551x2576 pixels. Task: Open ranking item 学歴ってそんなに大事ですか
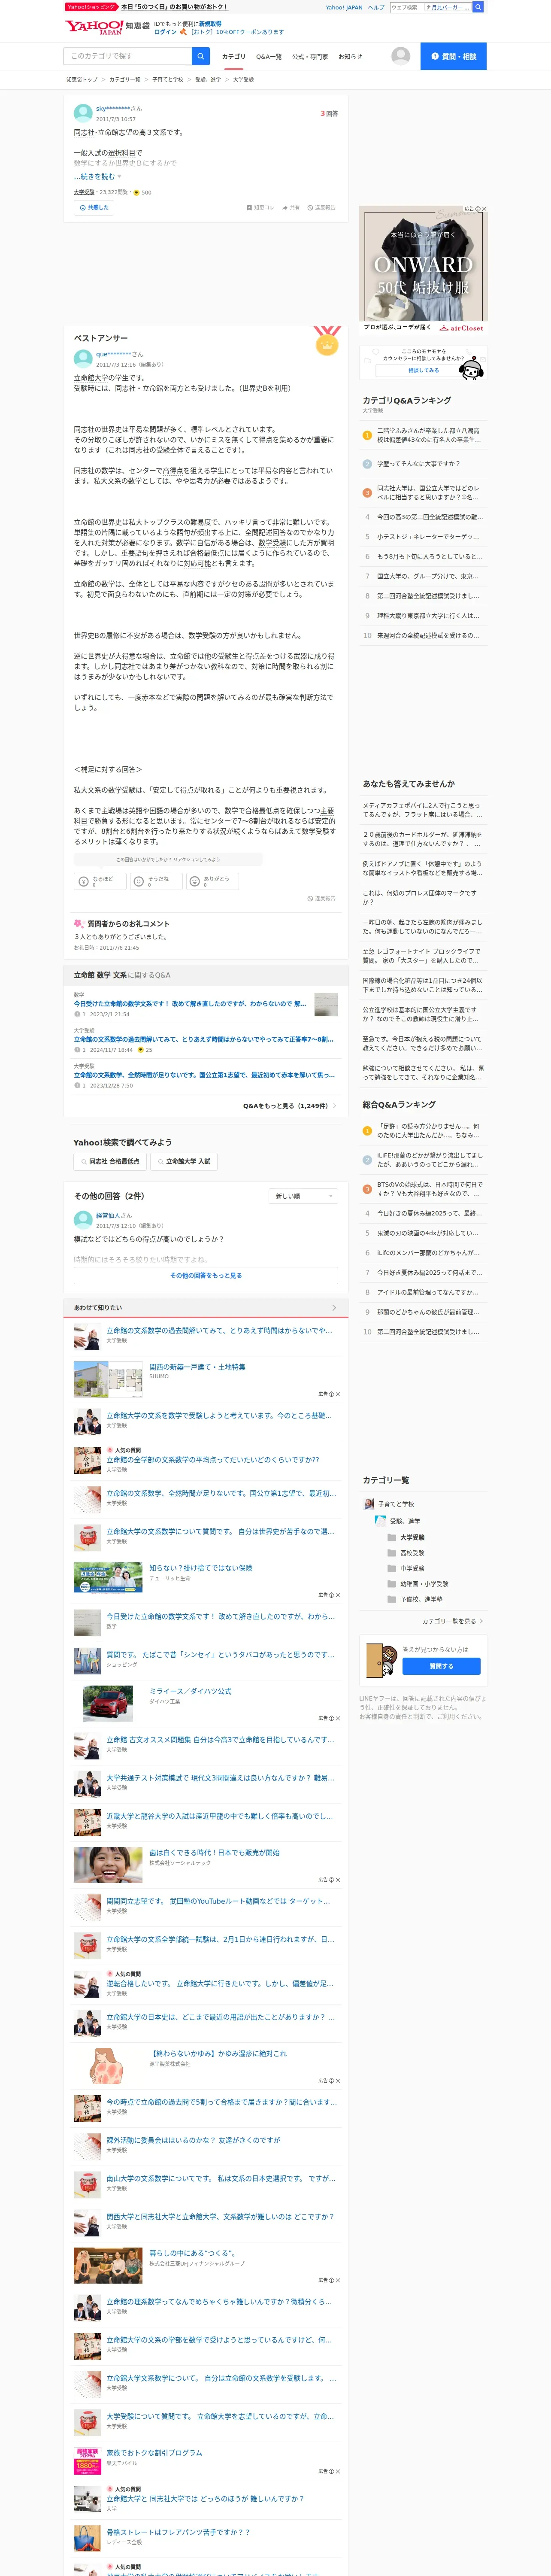[x=419, y=464]
